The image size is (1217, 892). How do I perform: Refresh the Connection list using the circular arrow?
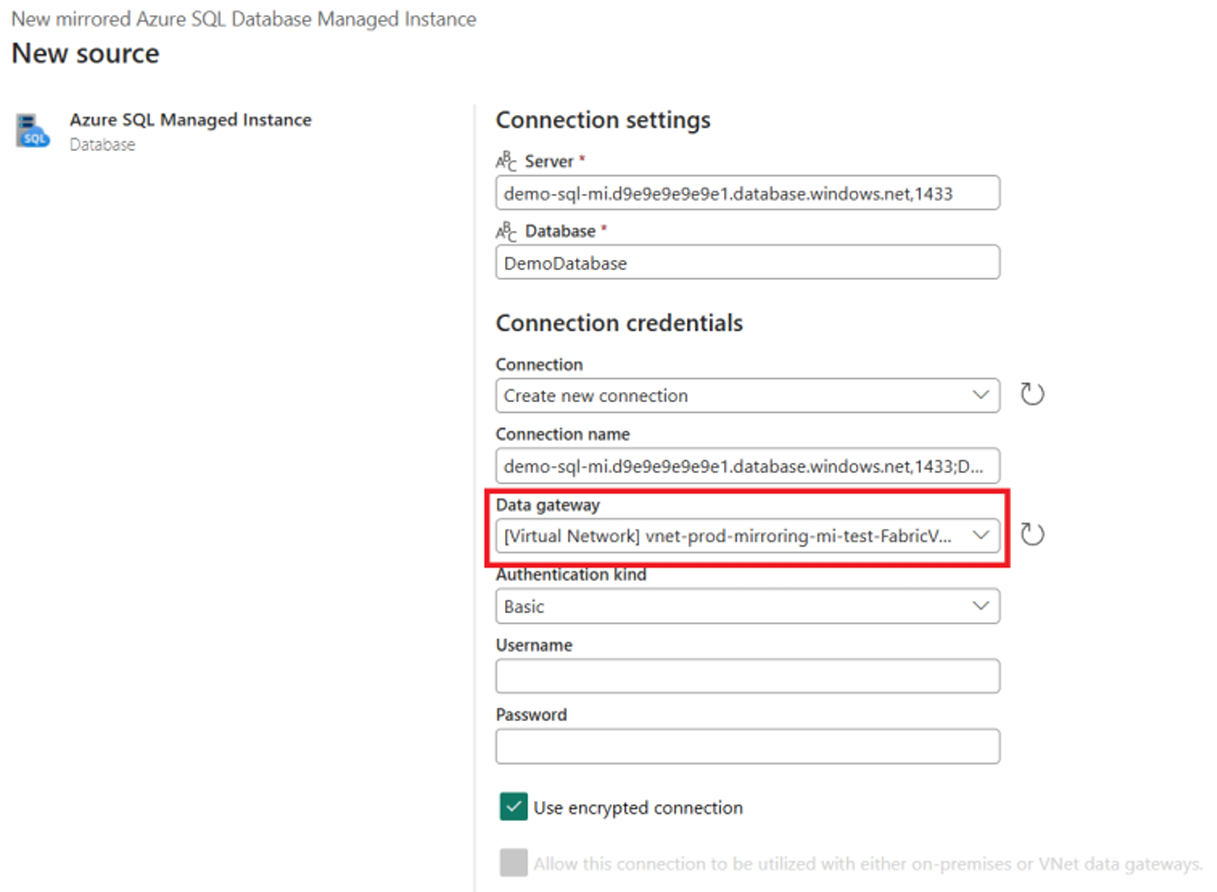coord(1032,394)
